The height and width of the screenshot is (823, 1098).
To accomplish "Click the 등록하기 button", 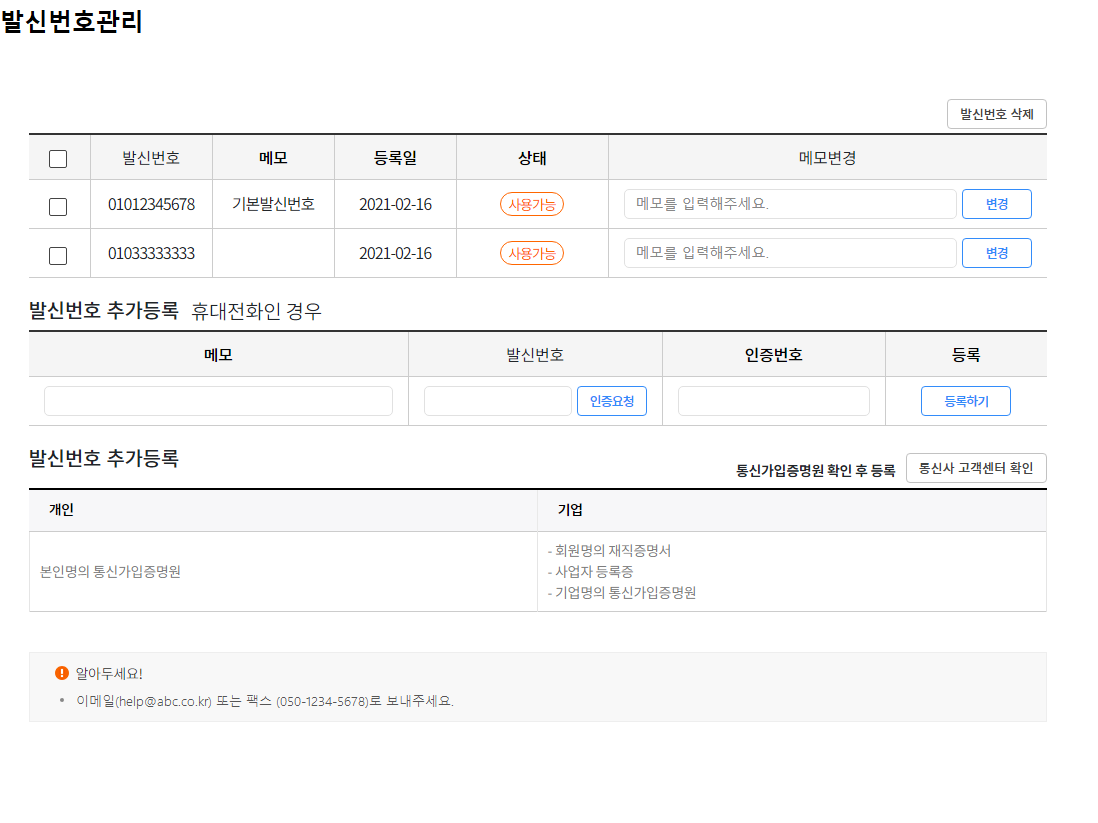I will 965,401.
